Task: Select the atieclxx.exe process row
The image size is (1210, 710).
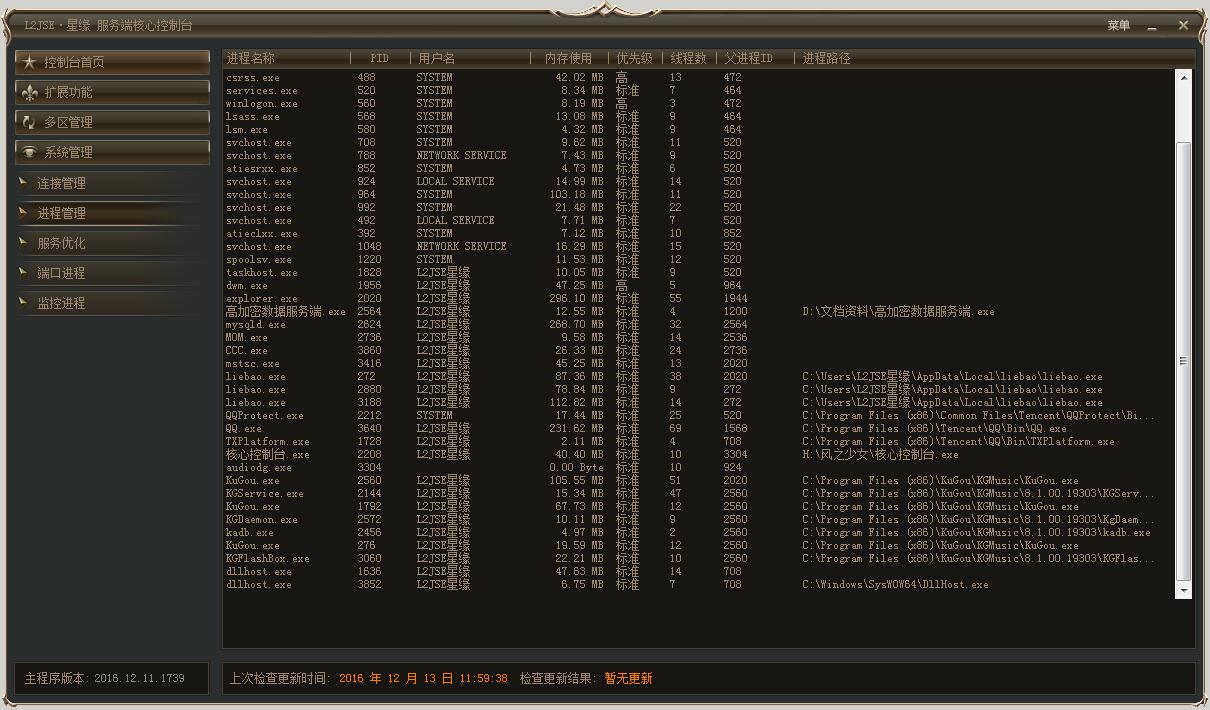Action: (x=697, y=233)
